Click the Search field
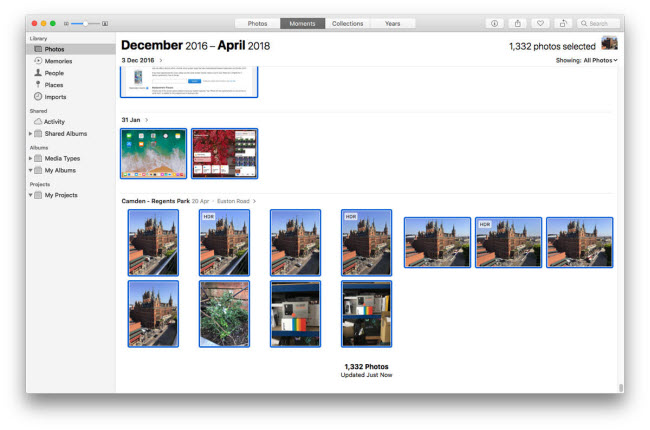 pyautogui.click(x=597, y=23)
